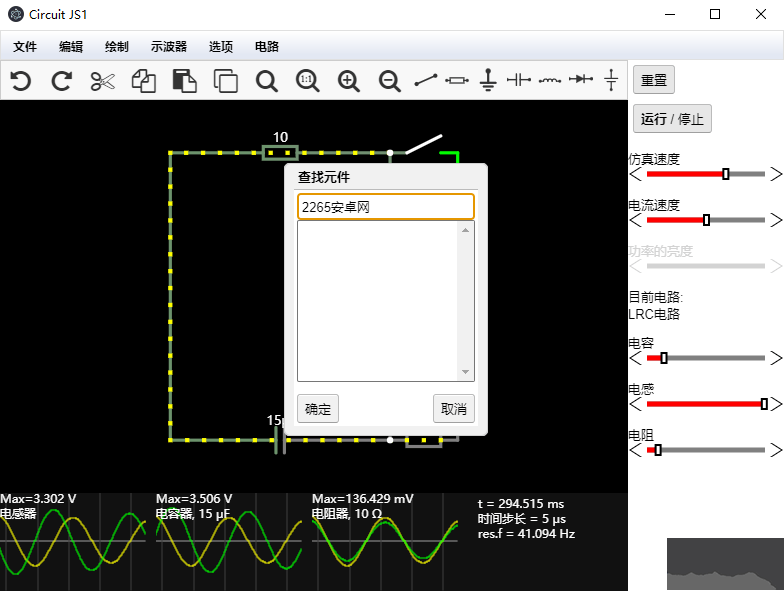
Task: Click the 电容器, 15 µF oscilloscope trace
Action: (x=229, y=542)
